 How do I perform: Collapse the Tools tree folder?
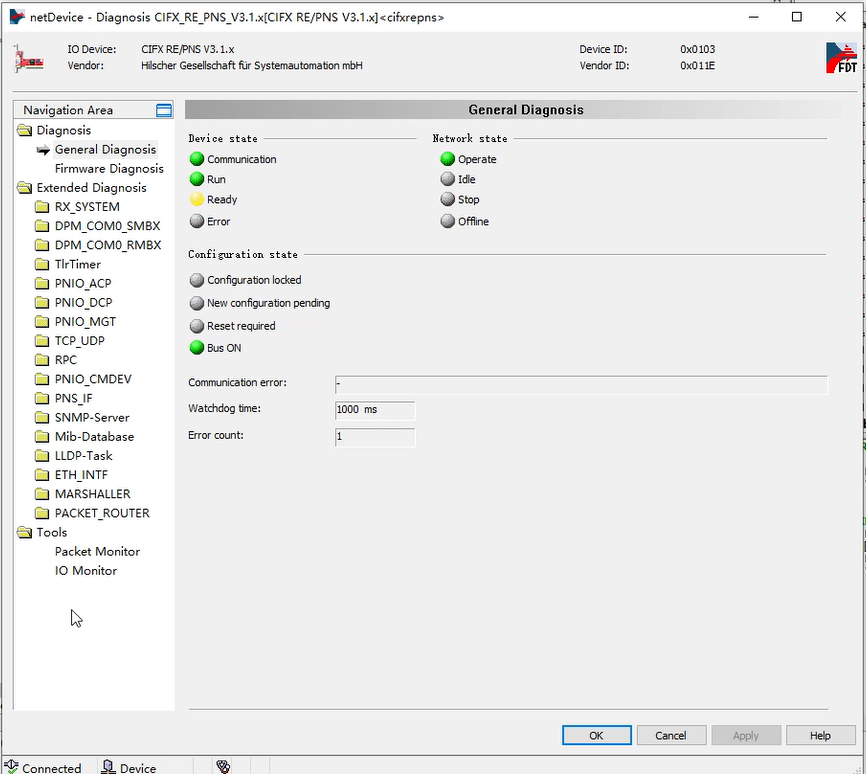pyautogui.click(x=24, y=533)
